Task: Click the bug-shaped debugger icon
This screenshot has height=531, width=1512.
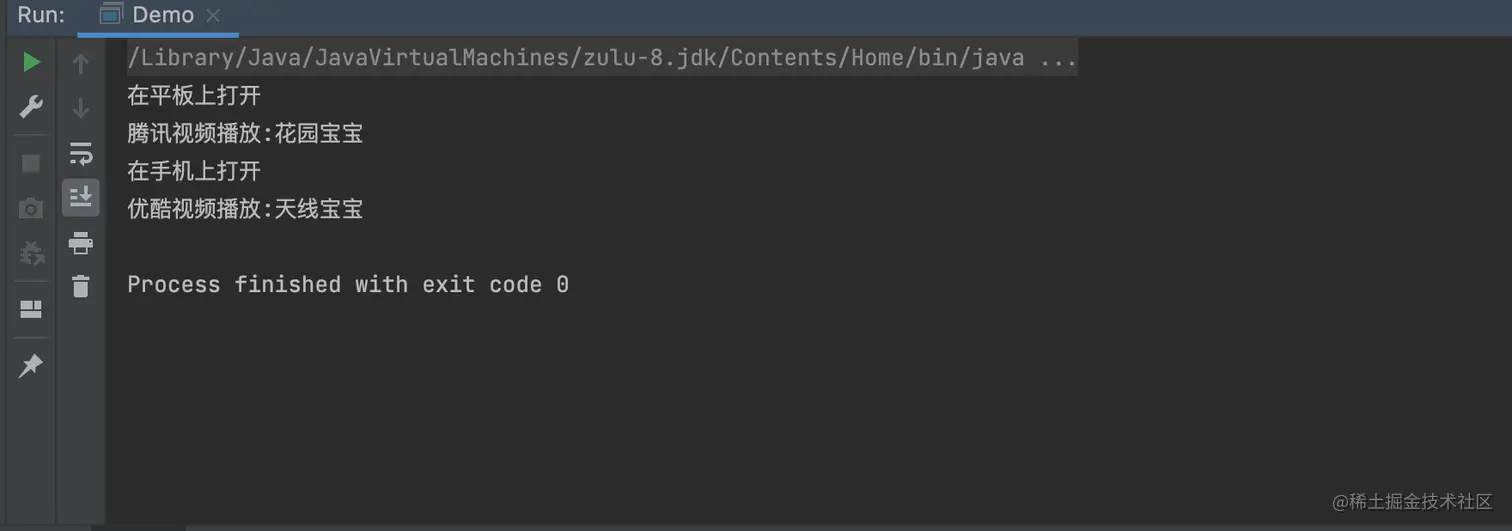Action: click(31, 253)
